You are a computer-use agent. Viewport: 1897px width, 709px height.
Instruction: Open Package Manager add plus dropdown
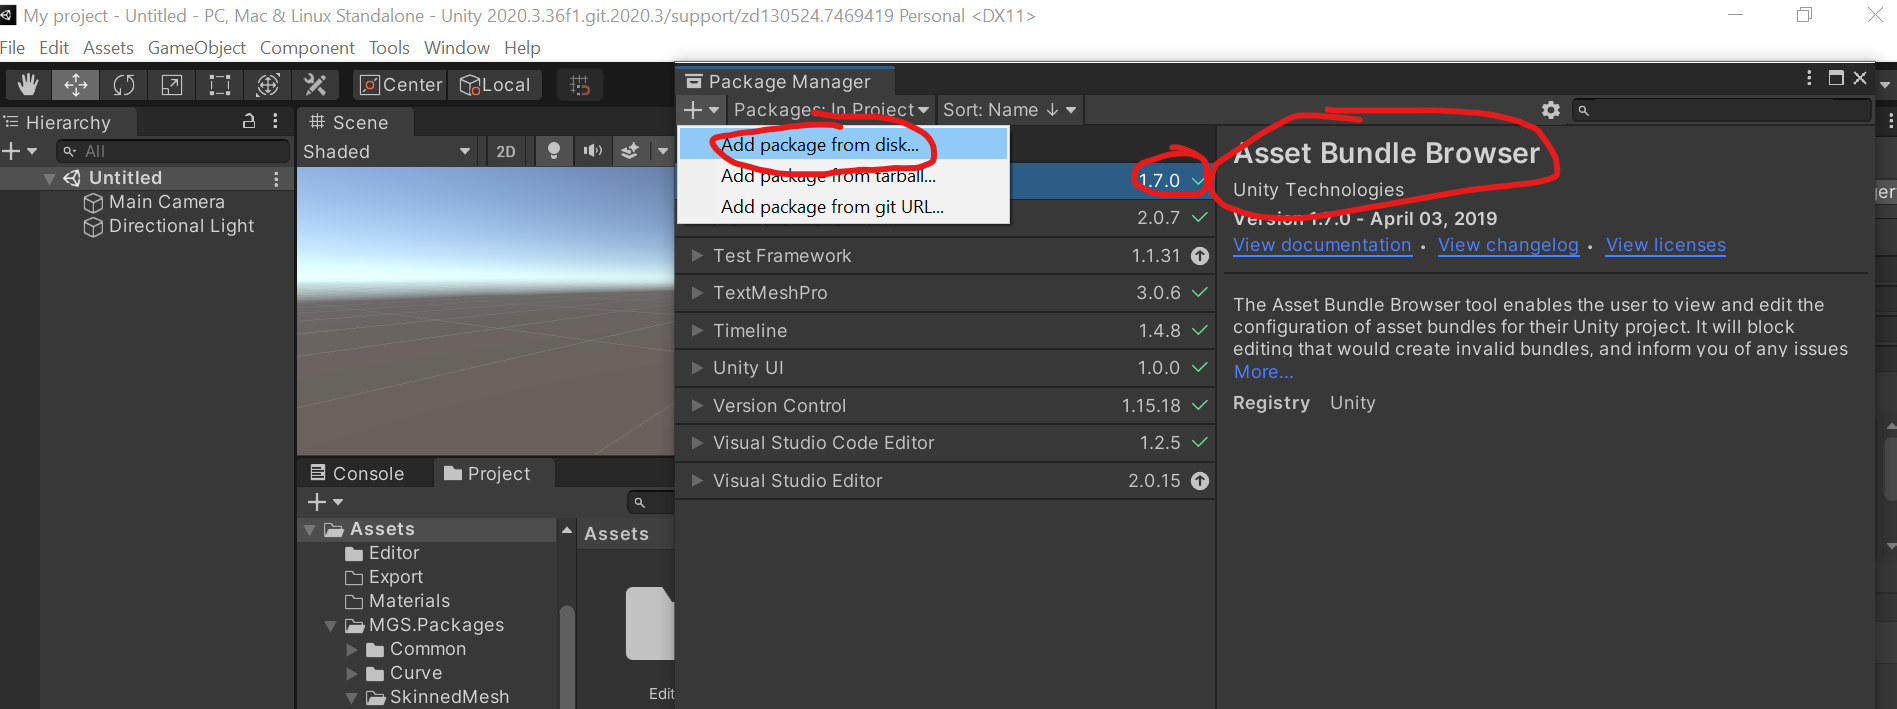[x=701, y=109]
